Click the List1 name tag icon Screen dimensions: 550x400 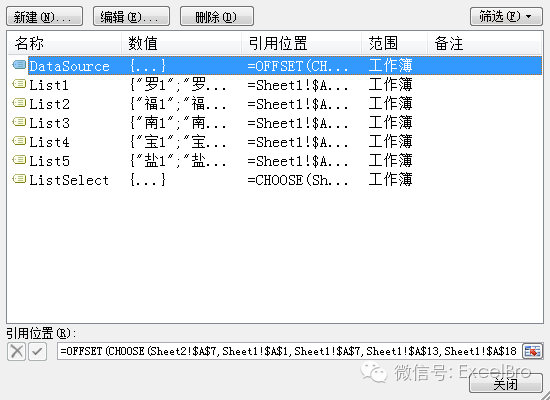point(19,84)
